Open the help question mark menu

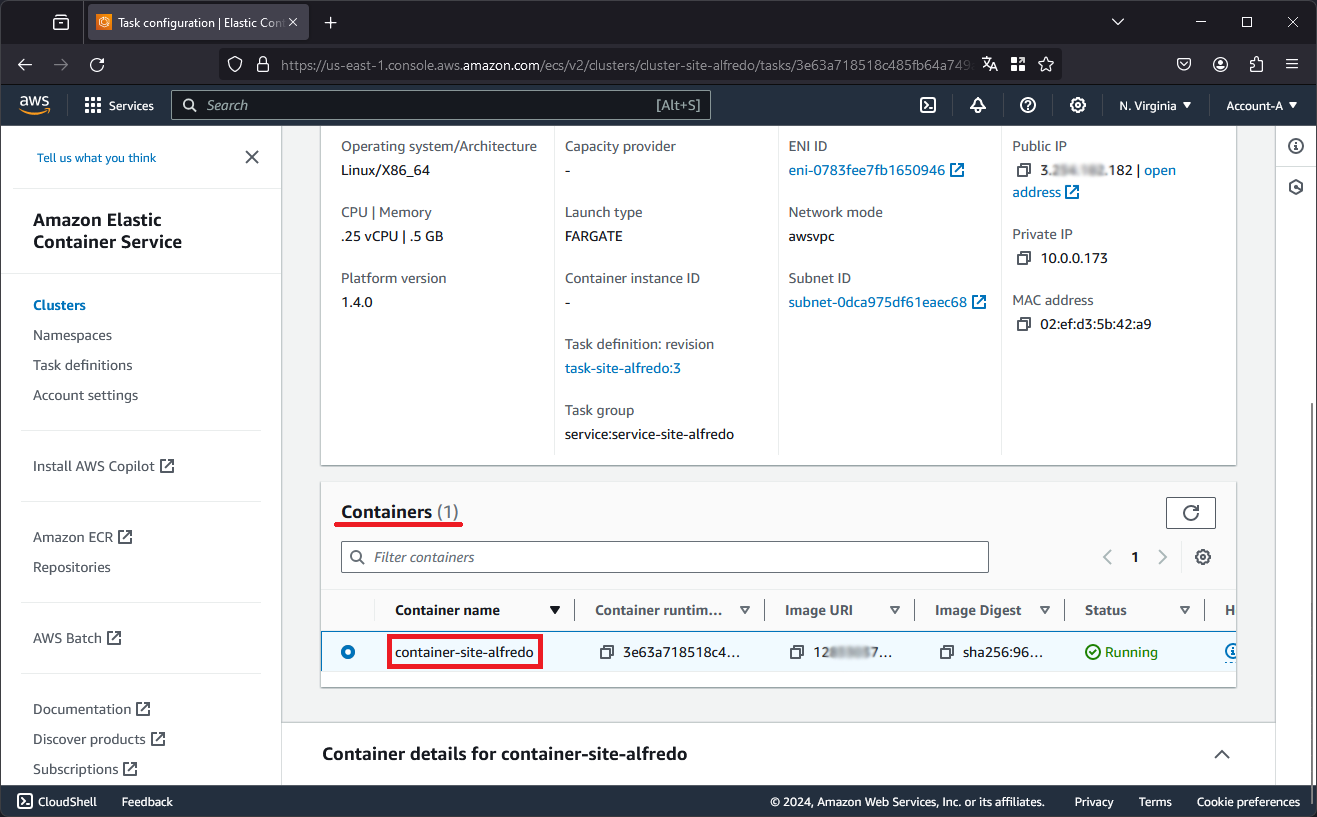click(1028, 105)
